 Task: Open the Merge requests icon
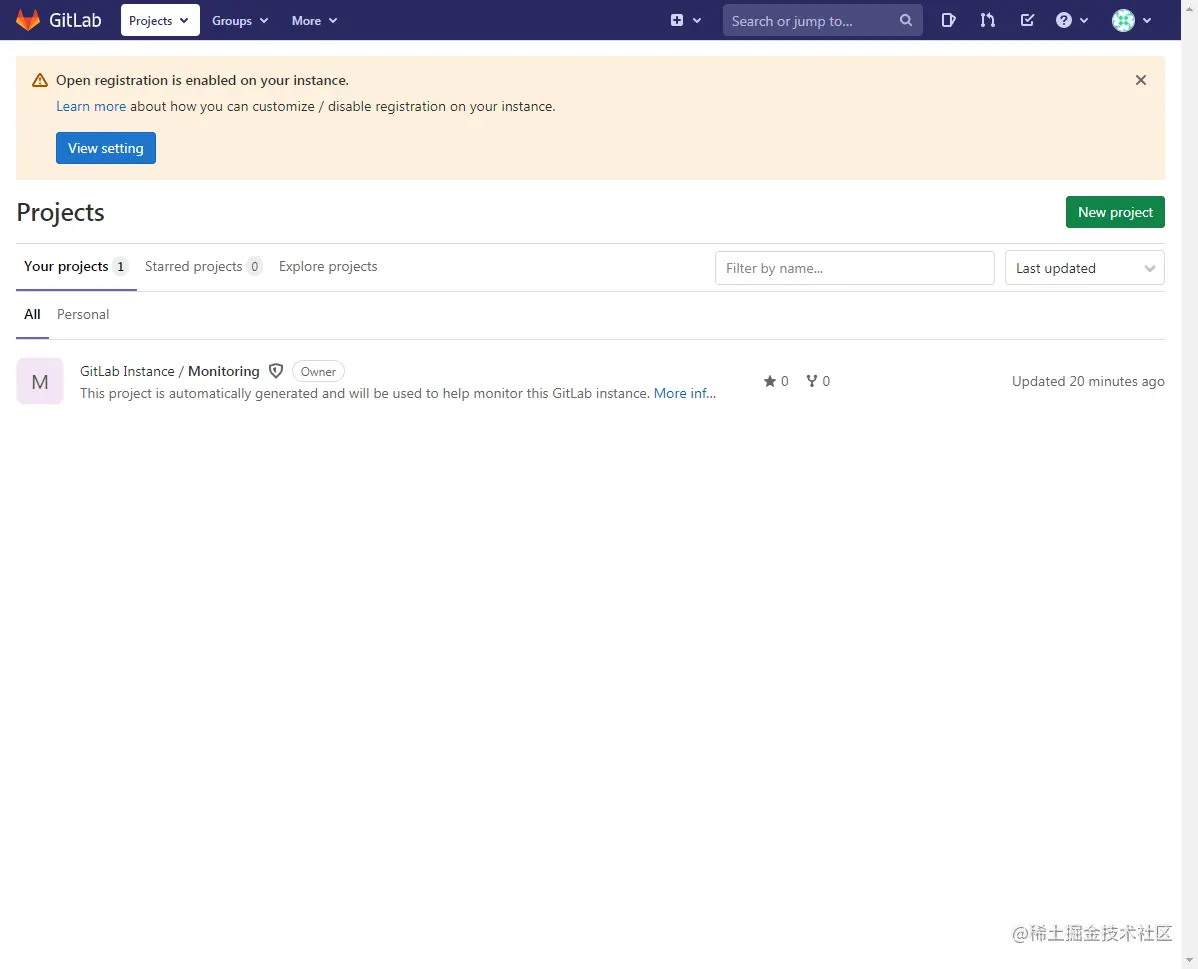point(987,21)
